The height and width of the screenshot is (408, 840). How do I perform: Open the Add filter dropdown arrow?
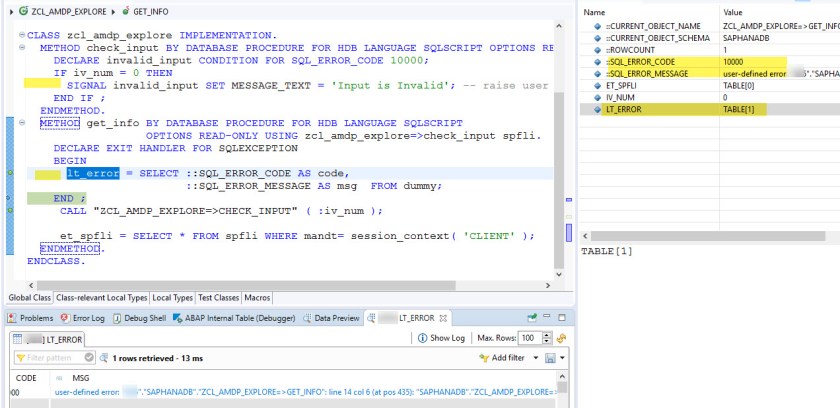(536, 357)
